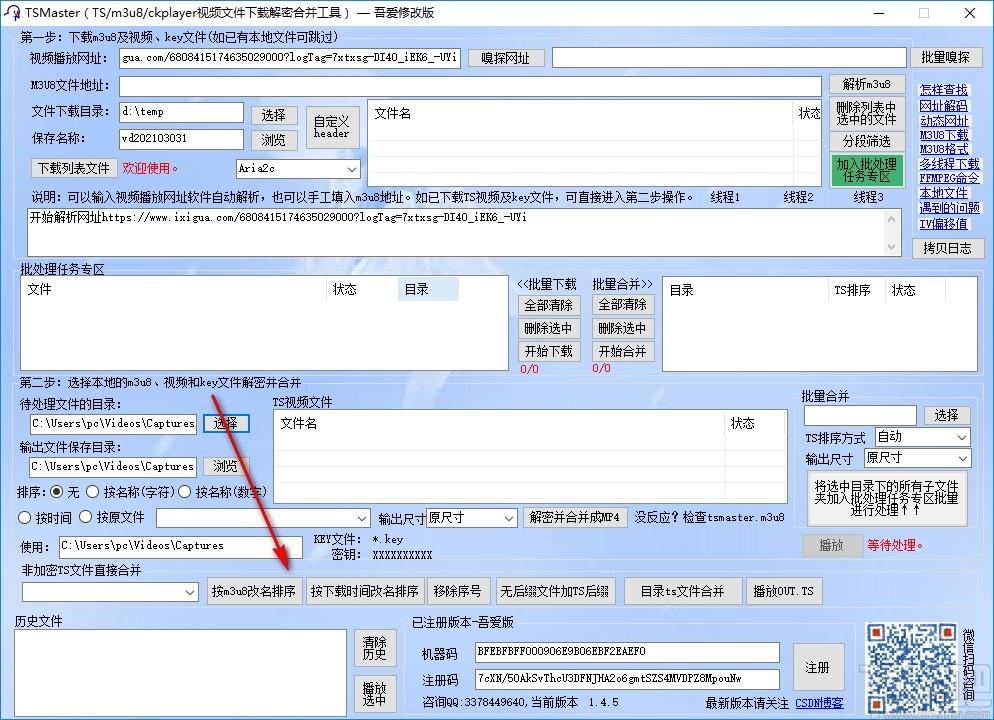Click the 移除序号 button

tap(458, 591)
